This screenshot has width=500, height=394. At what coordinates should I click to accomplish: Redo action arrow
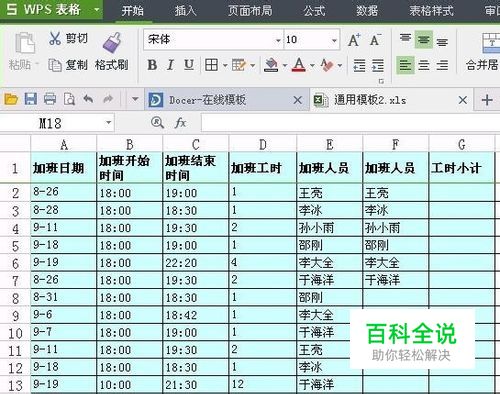pos(108,99)
